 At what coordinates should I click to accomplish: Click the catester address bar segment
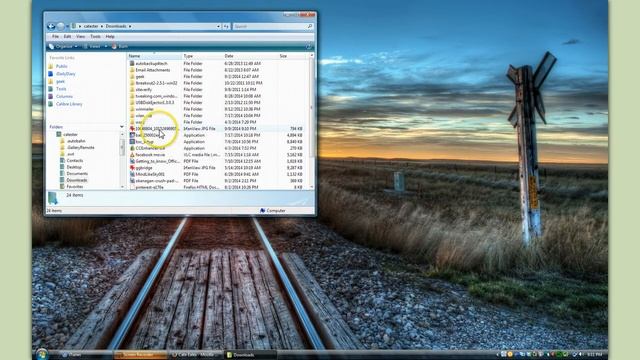[x=91, y=26]
